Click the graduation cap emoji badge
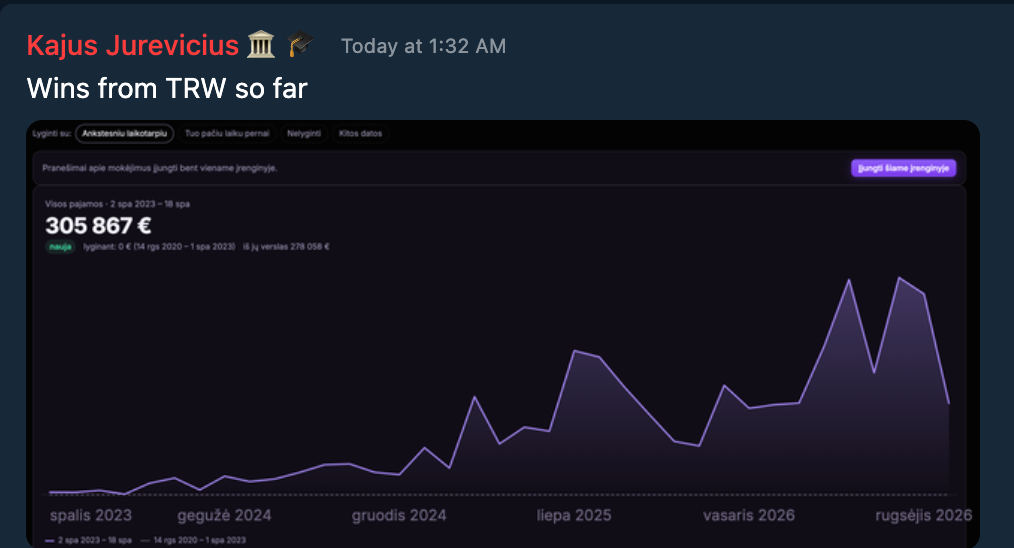Viewport: 1014px width, 548px height. (300, 45)
